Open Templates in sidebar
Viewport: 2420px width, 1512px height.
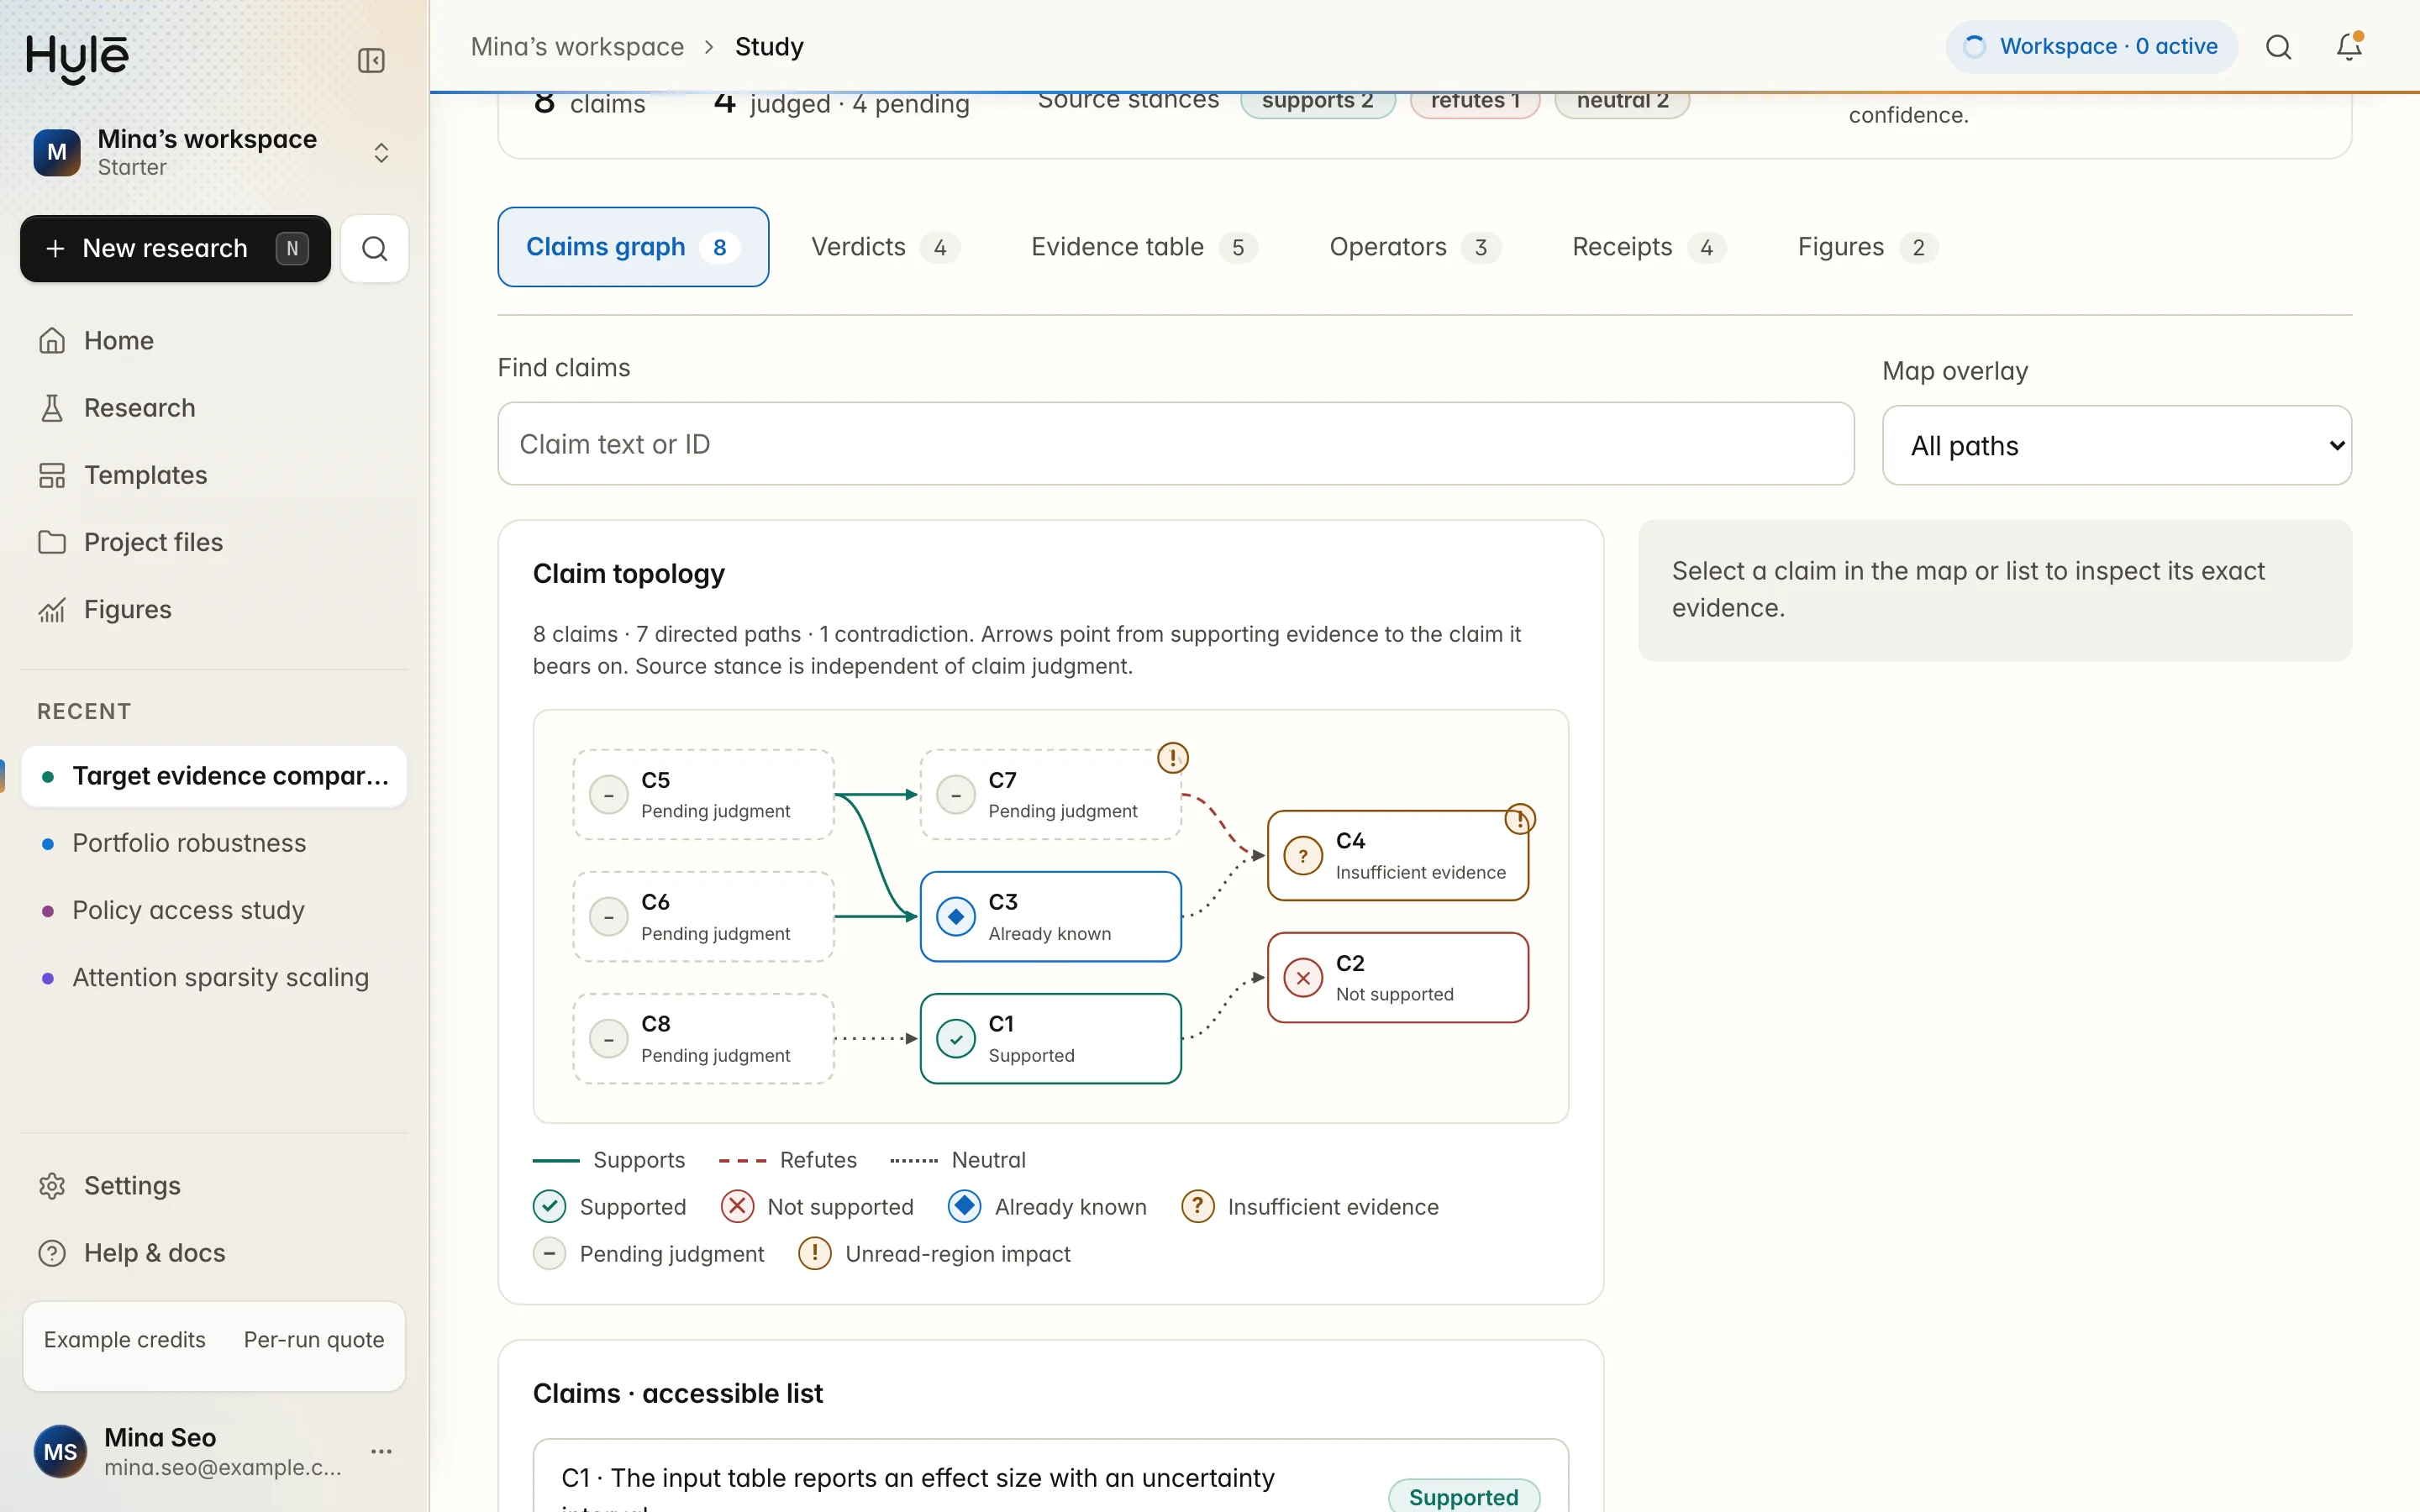click(x=214, y=475)
